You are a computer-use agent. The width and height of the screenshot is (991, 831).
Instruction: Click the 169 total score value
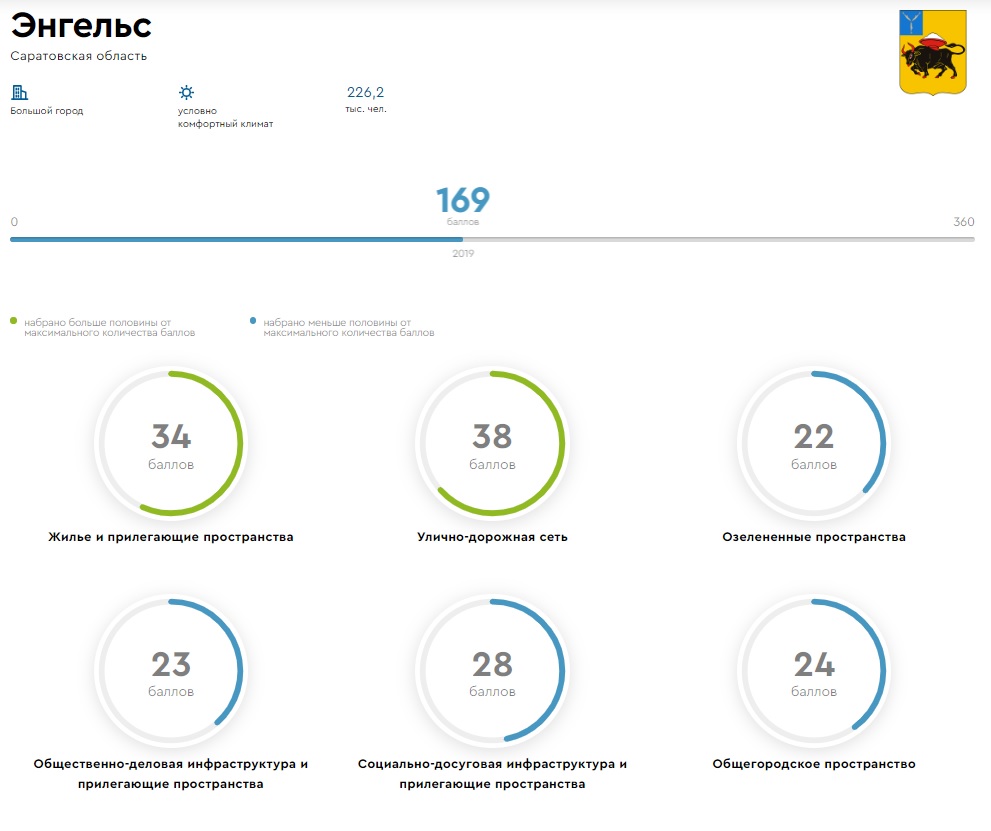tap(463, 201)
